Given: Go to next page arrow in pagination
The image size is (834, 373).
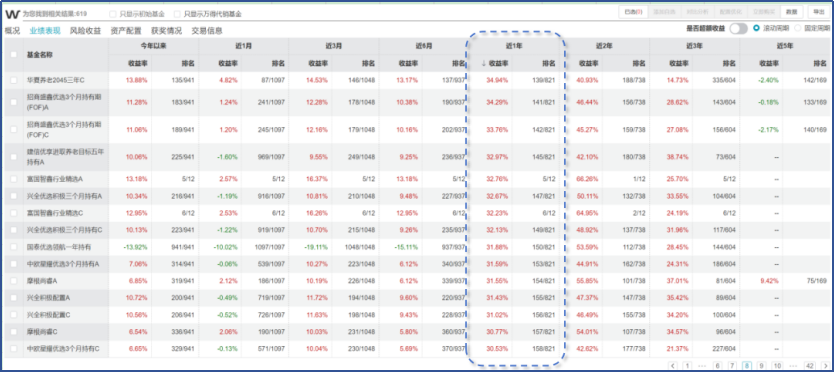Looking at the screenshot, I should coord(825,366).
